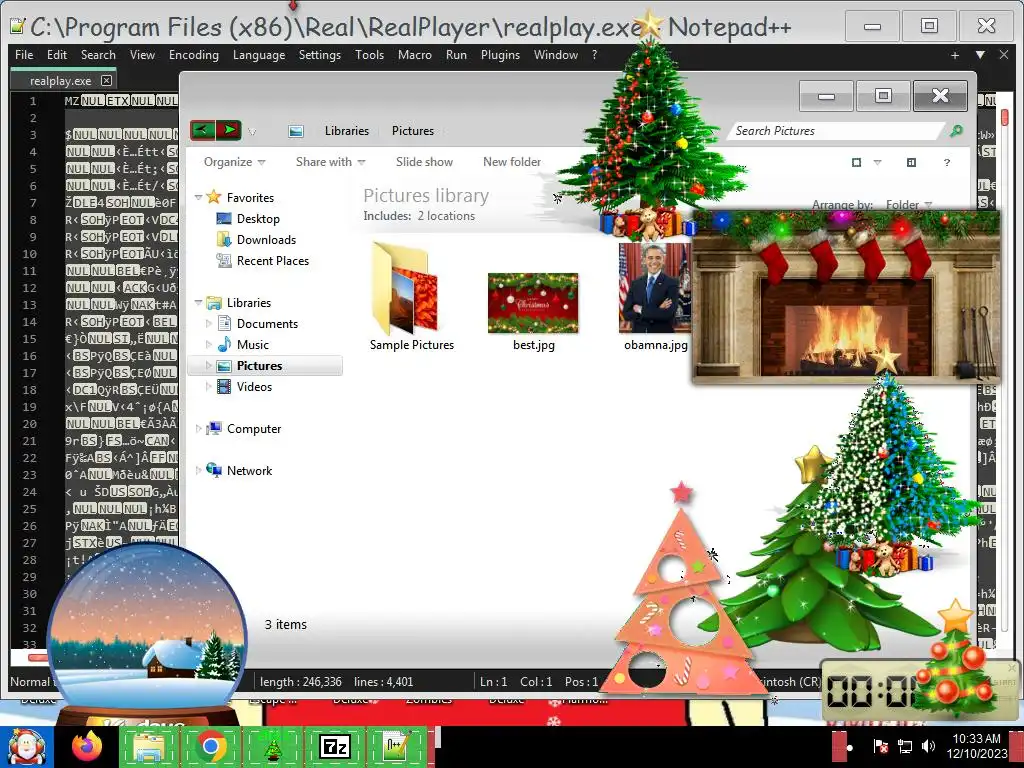Open Notepad++ Macro menu
The image size is (1024, 768).
click(415, 55)
